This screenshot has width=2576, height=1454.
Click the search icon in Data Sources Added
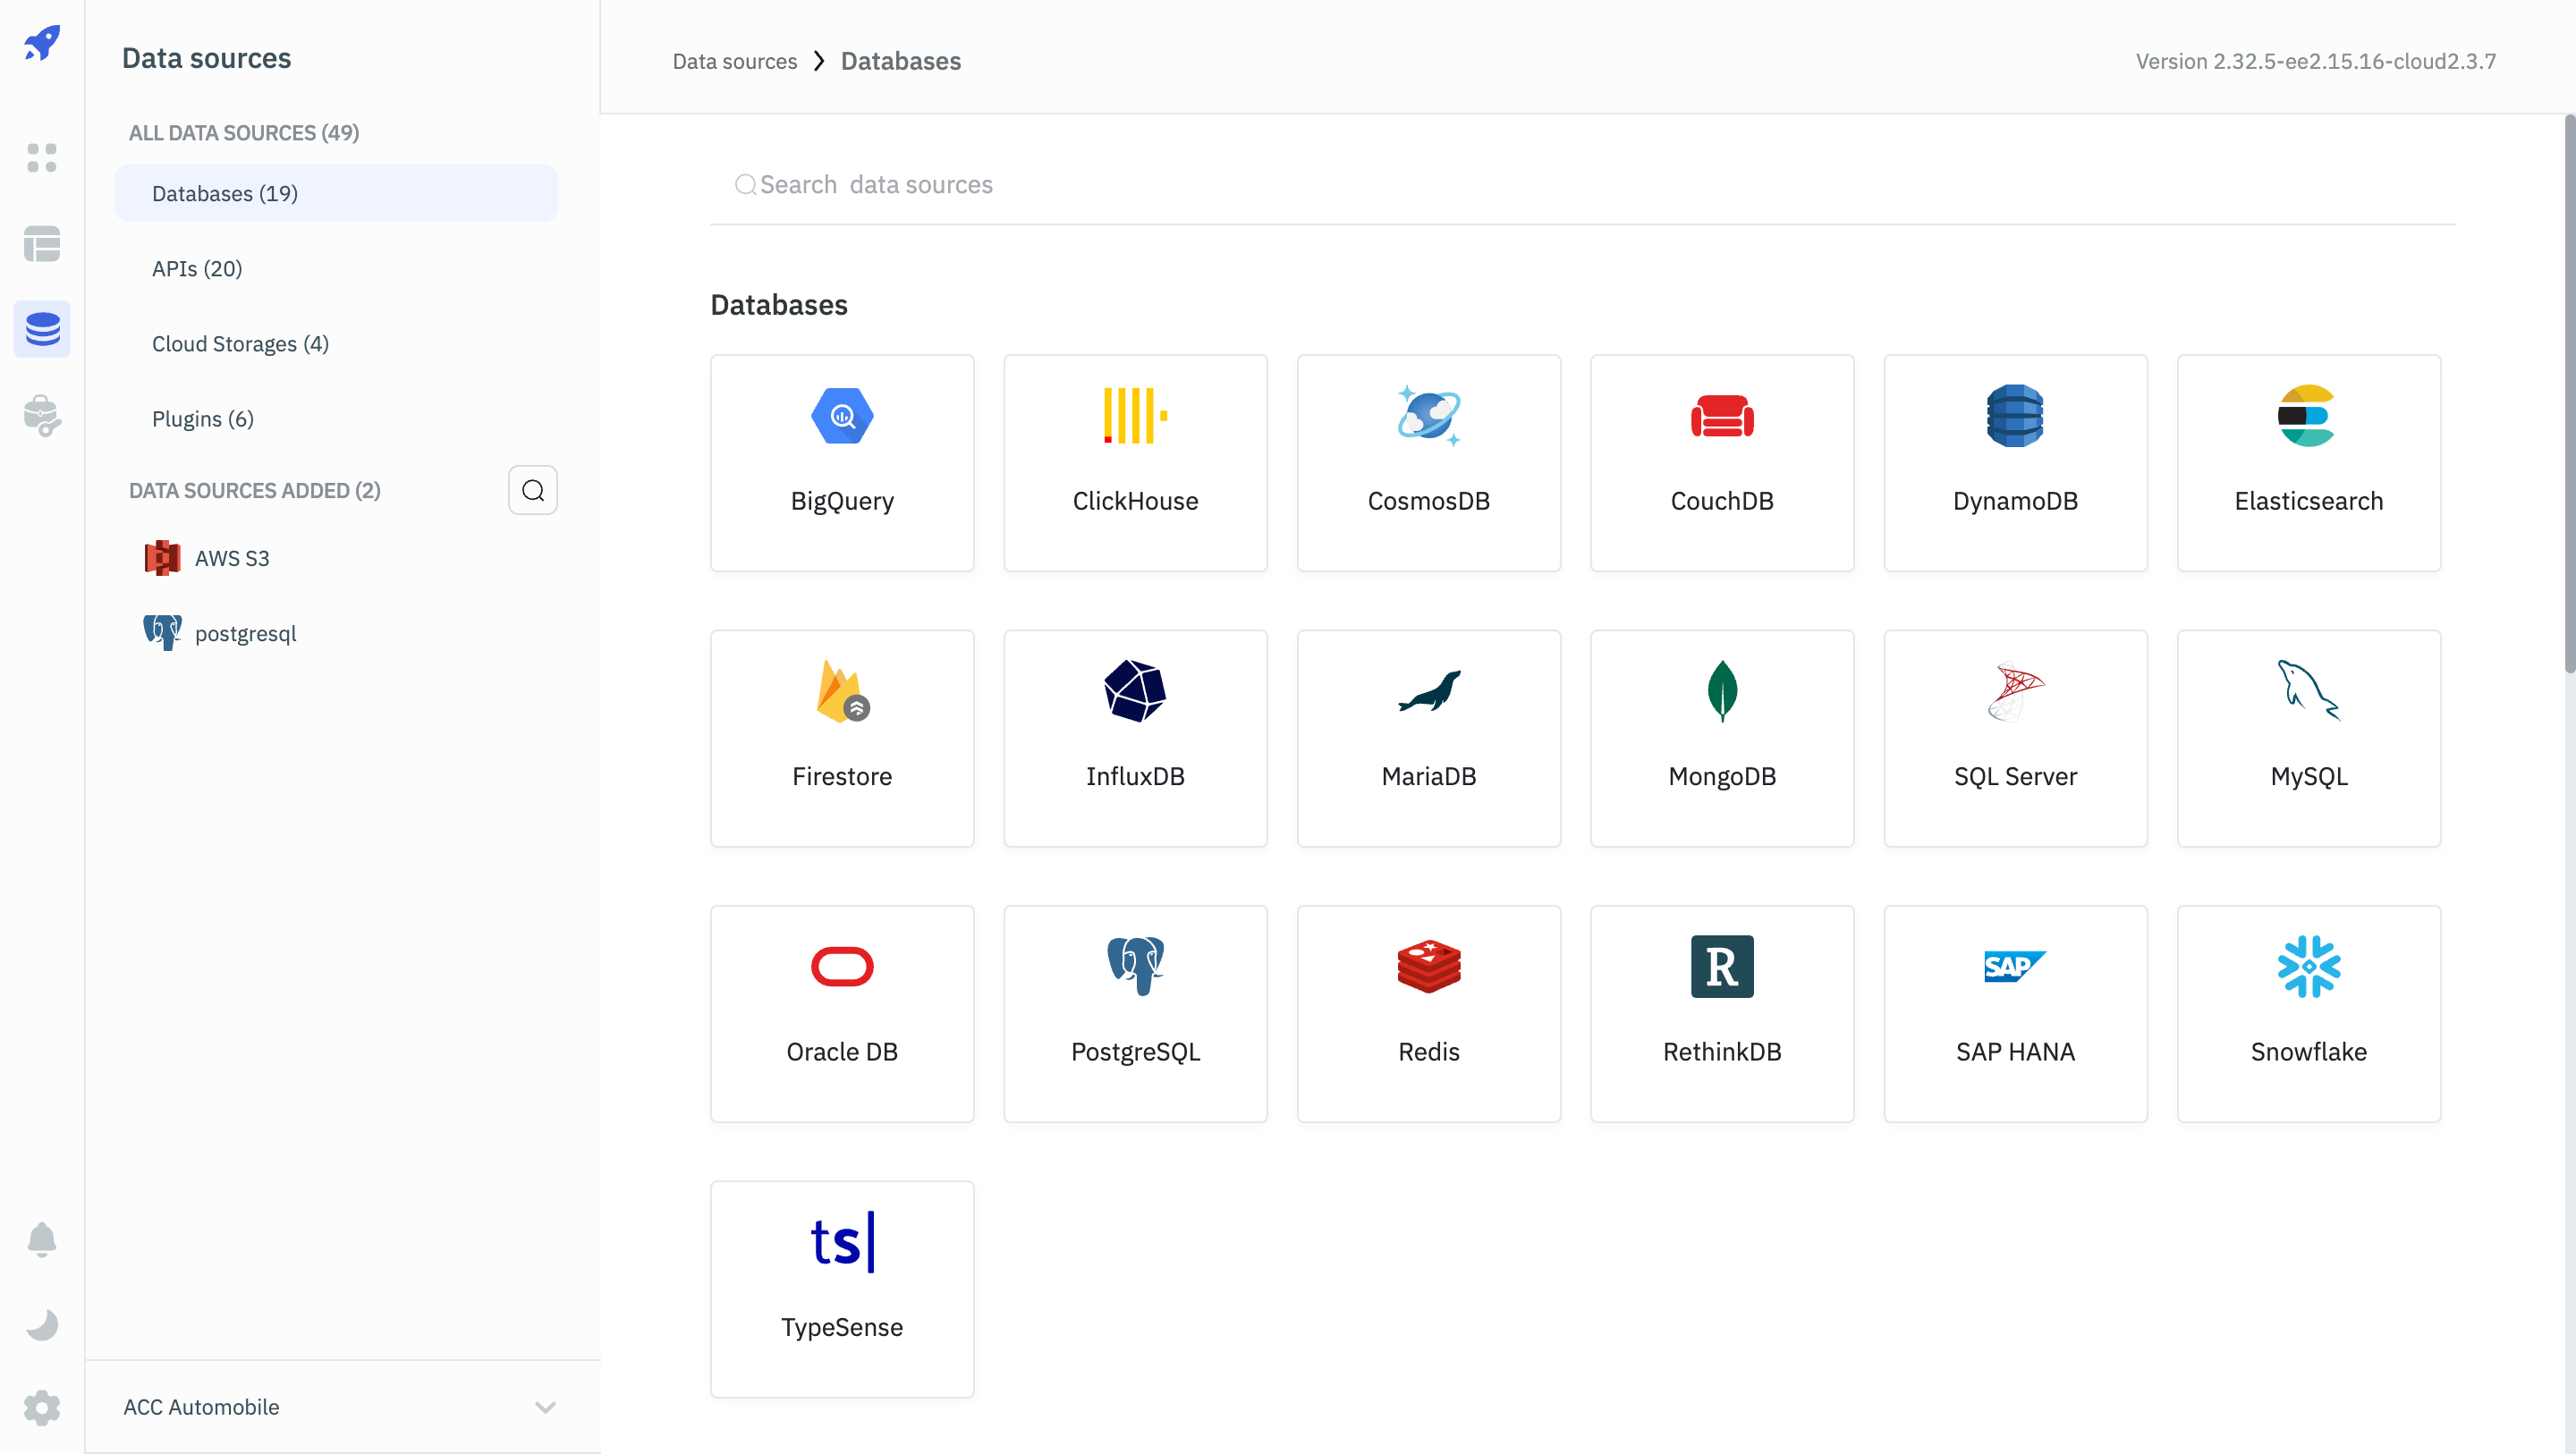click(x=532, y=490)
